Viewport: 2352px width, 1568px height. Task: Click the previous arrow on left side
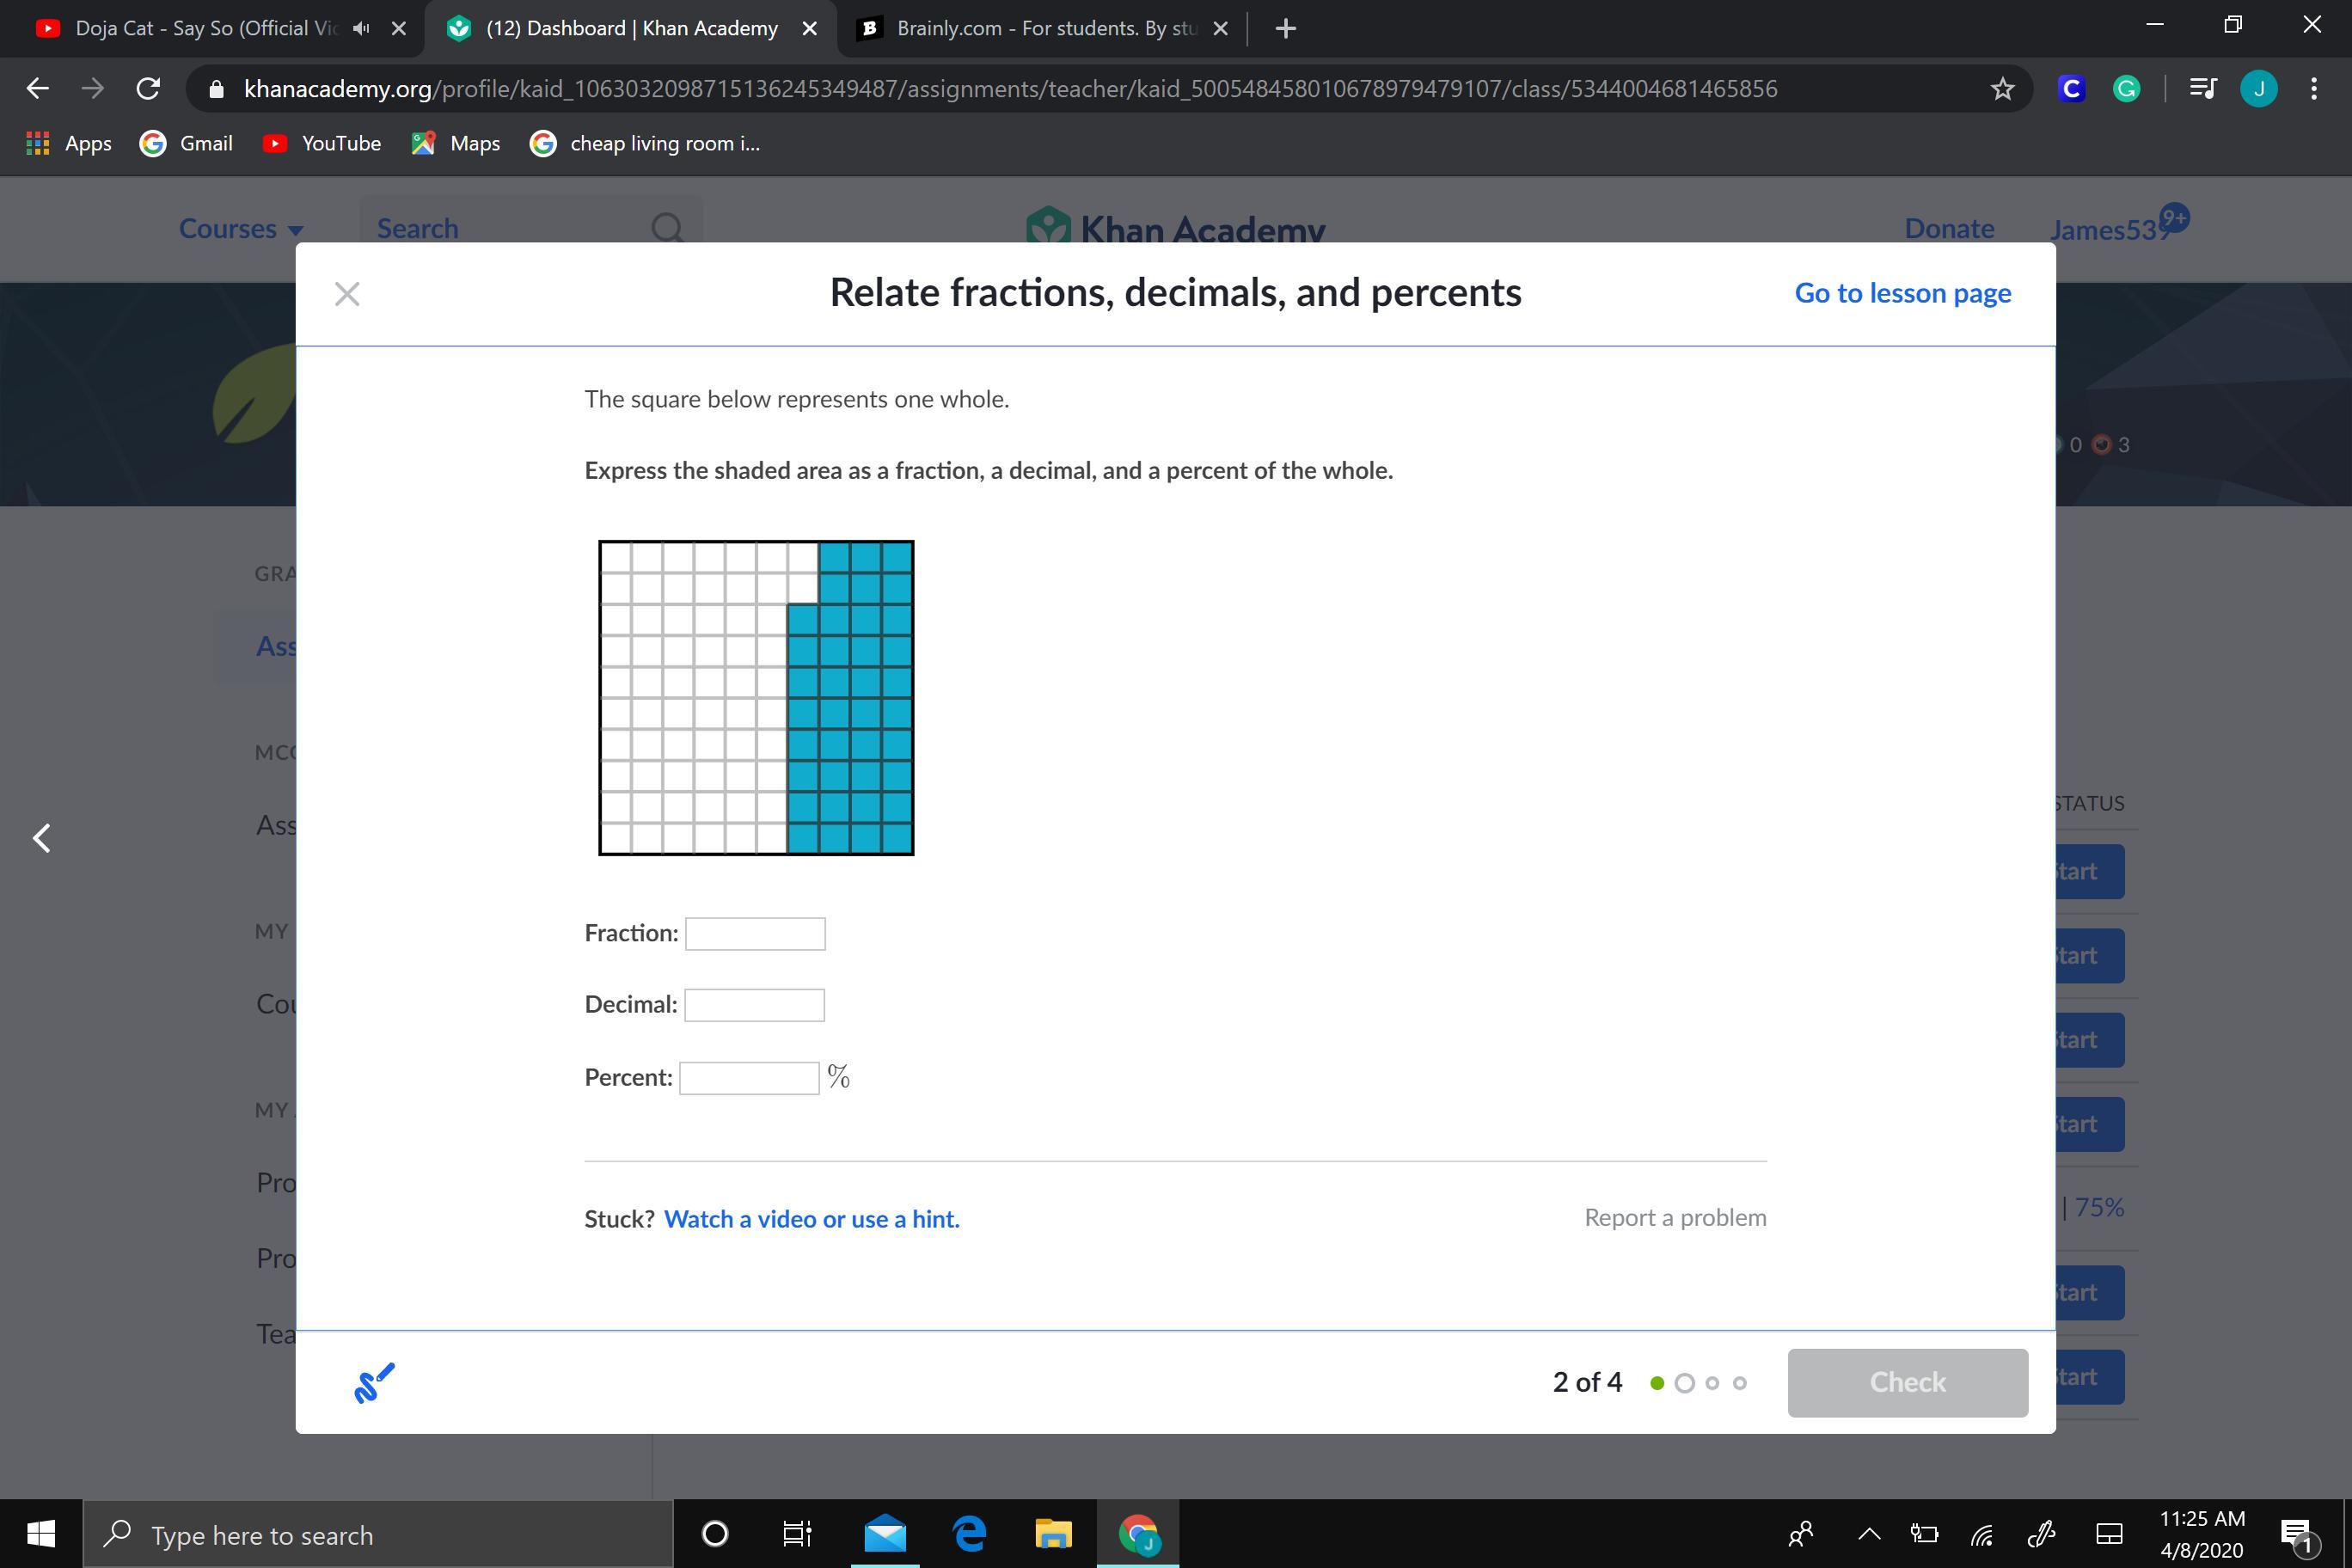click(42, 838)
